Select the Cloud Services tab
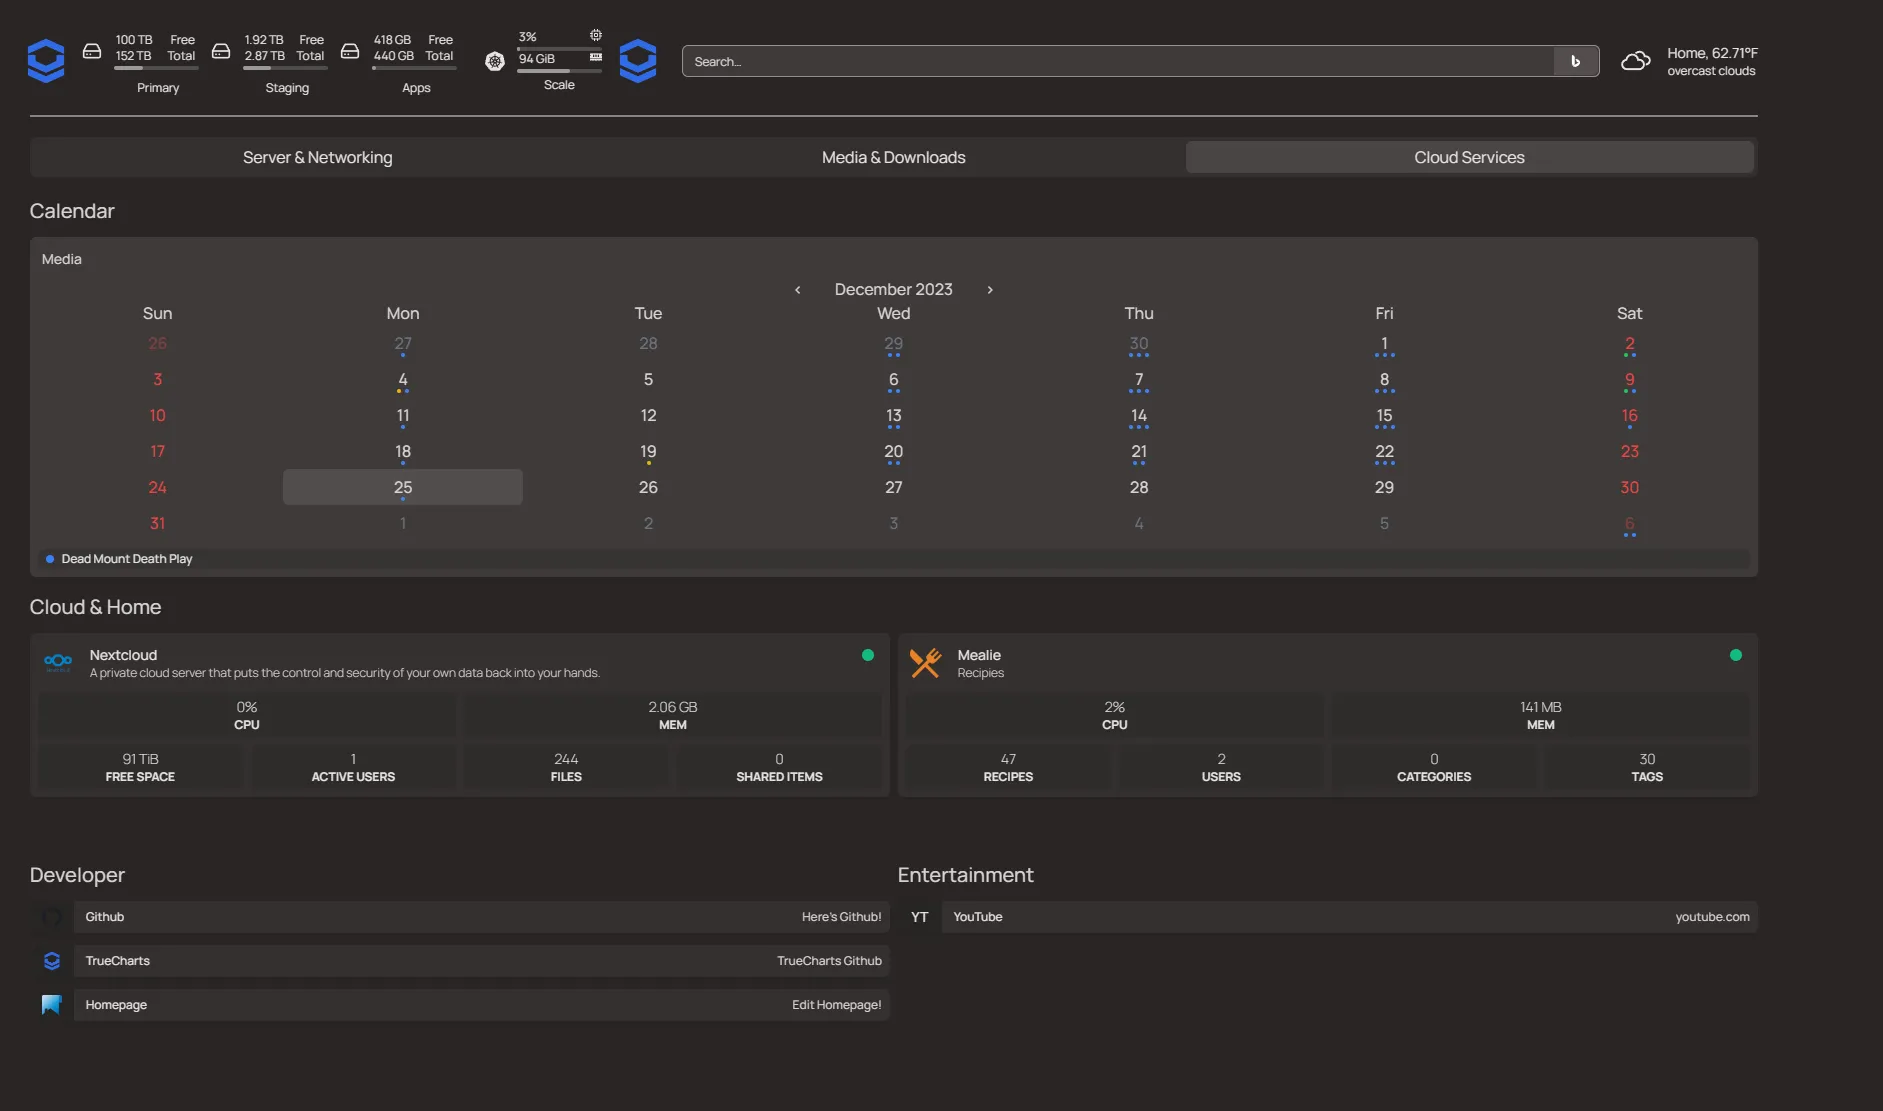 click(1469, 157)
